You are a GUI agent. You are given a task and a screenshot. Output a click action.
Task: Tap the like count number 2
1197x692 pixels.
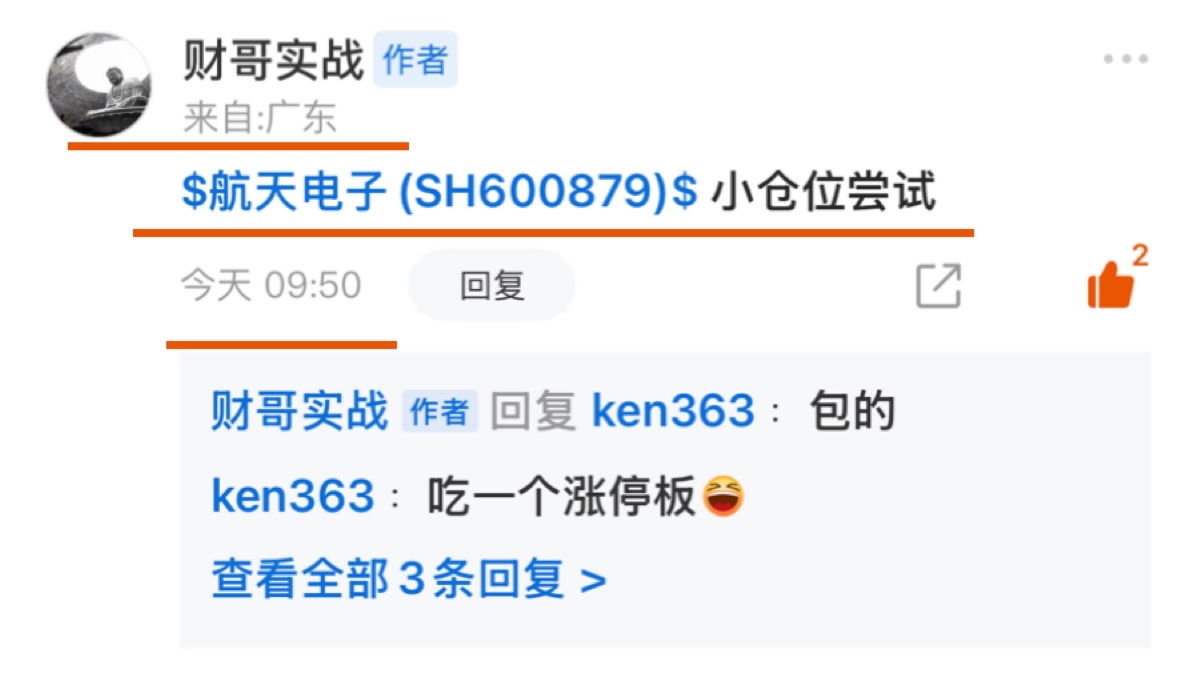point(1140,255)
